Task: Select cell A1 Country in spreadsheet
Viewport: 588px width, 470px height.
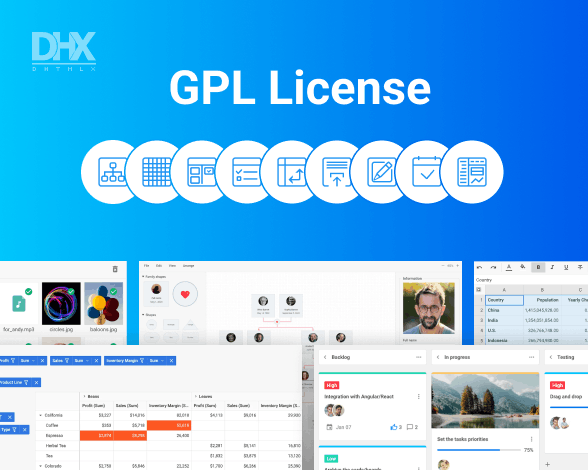Action: tap(504, 300)
